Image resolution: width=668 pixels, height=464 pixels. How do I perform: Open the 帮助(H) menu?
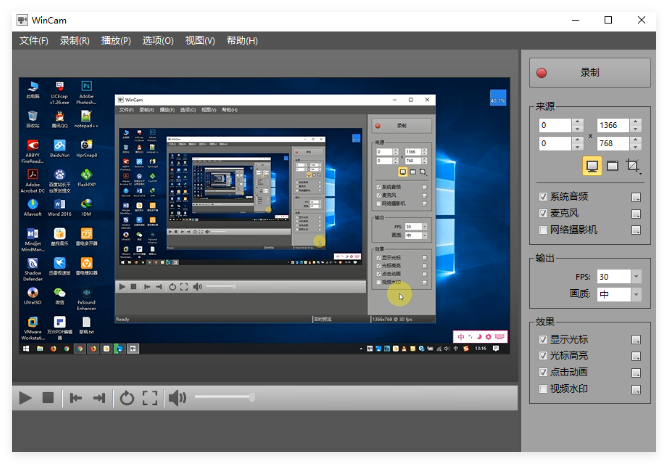[242, 40]
